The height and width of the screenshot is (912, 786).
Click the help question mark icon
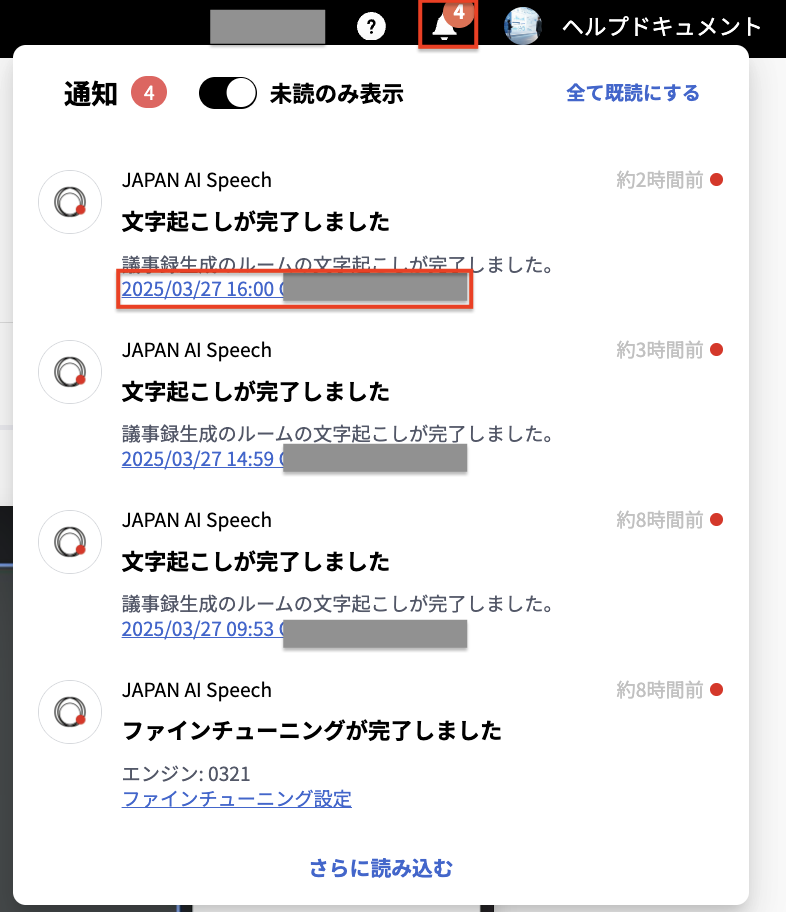click(371, 26)
